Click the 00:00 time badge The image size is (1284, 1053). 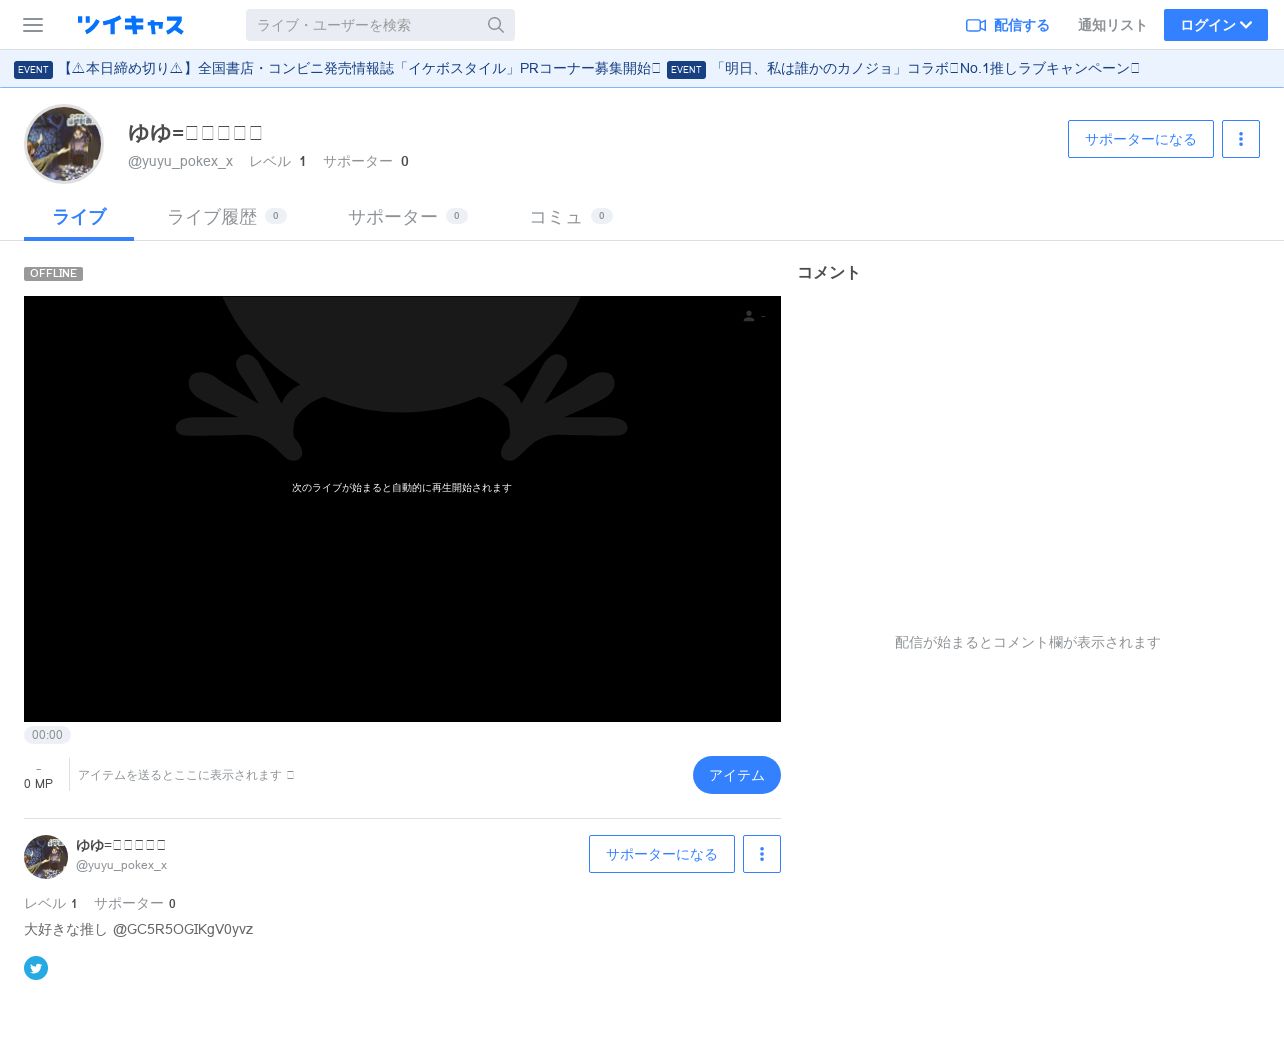(47, 735)
